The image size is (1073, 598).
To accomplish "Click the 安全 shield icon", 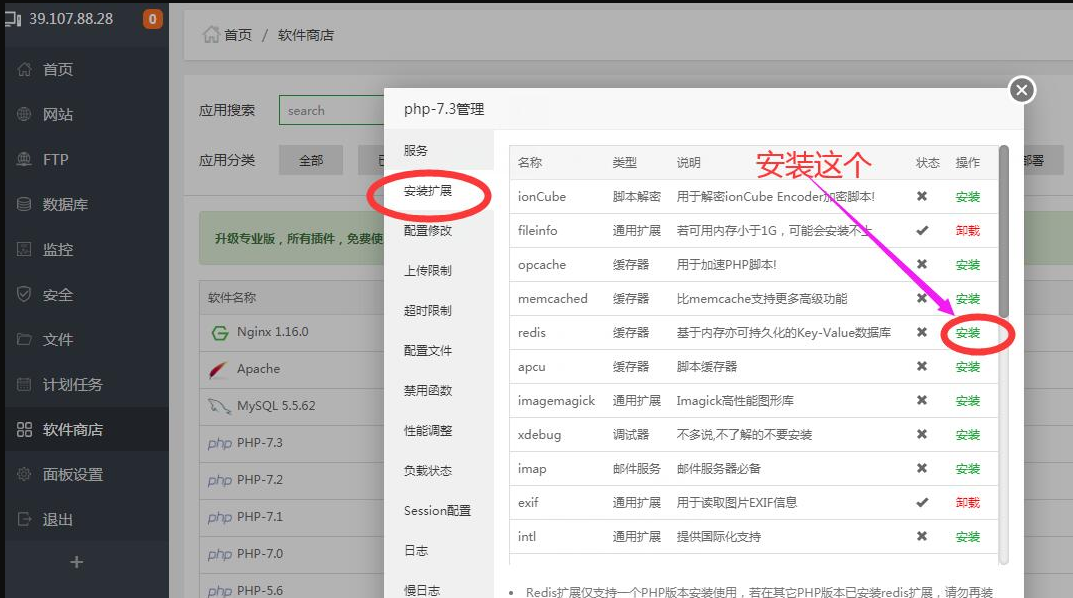I will click(24, 295).
